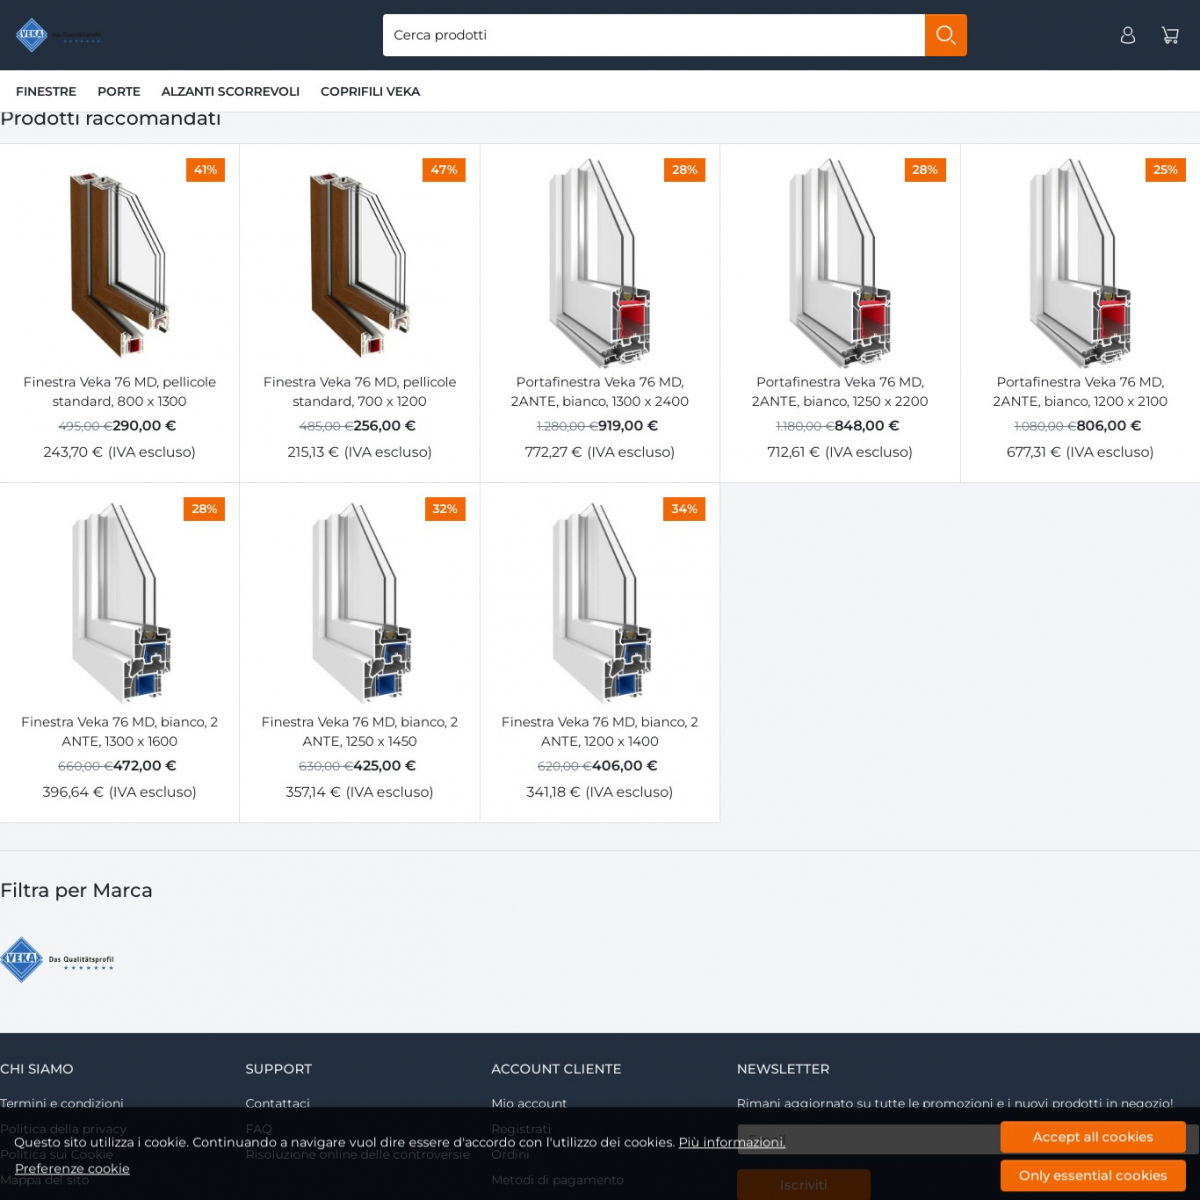This screenshot has height=1200, width=1200.
Task: Click the price 806,00 €
Action: pyautogui.click(x=1109, y=426)
